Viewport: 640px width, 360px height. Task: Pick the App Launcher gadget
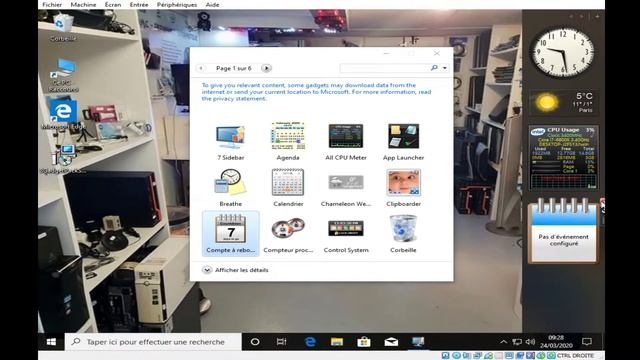[x=403, y=142]
